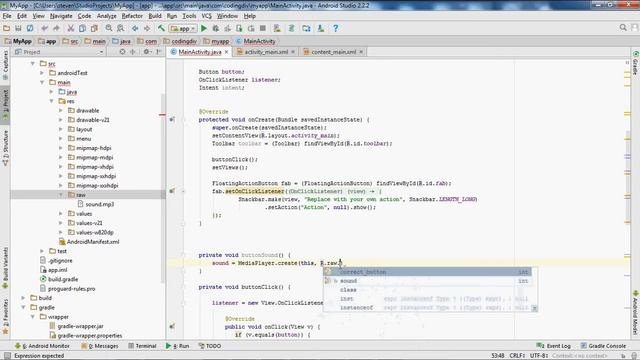The image size is (640, 360).
Task: Click the Make Project hammer icon
Action: [x=161, y=28]
